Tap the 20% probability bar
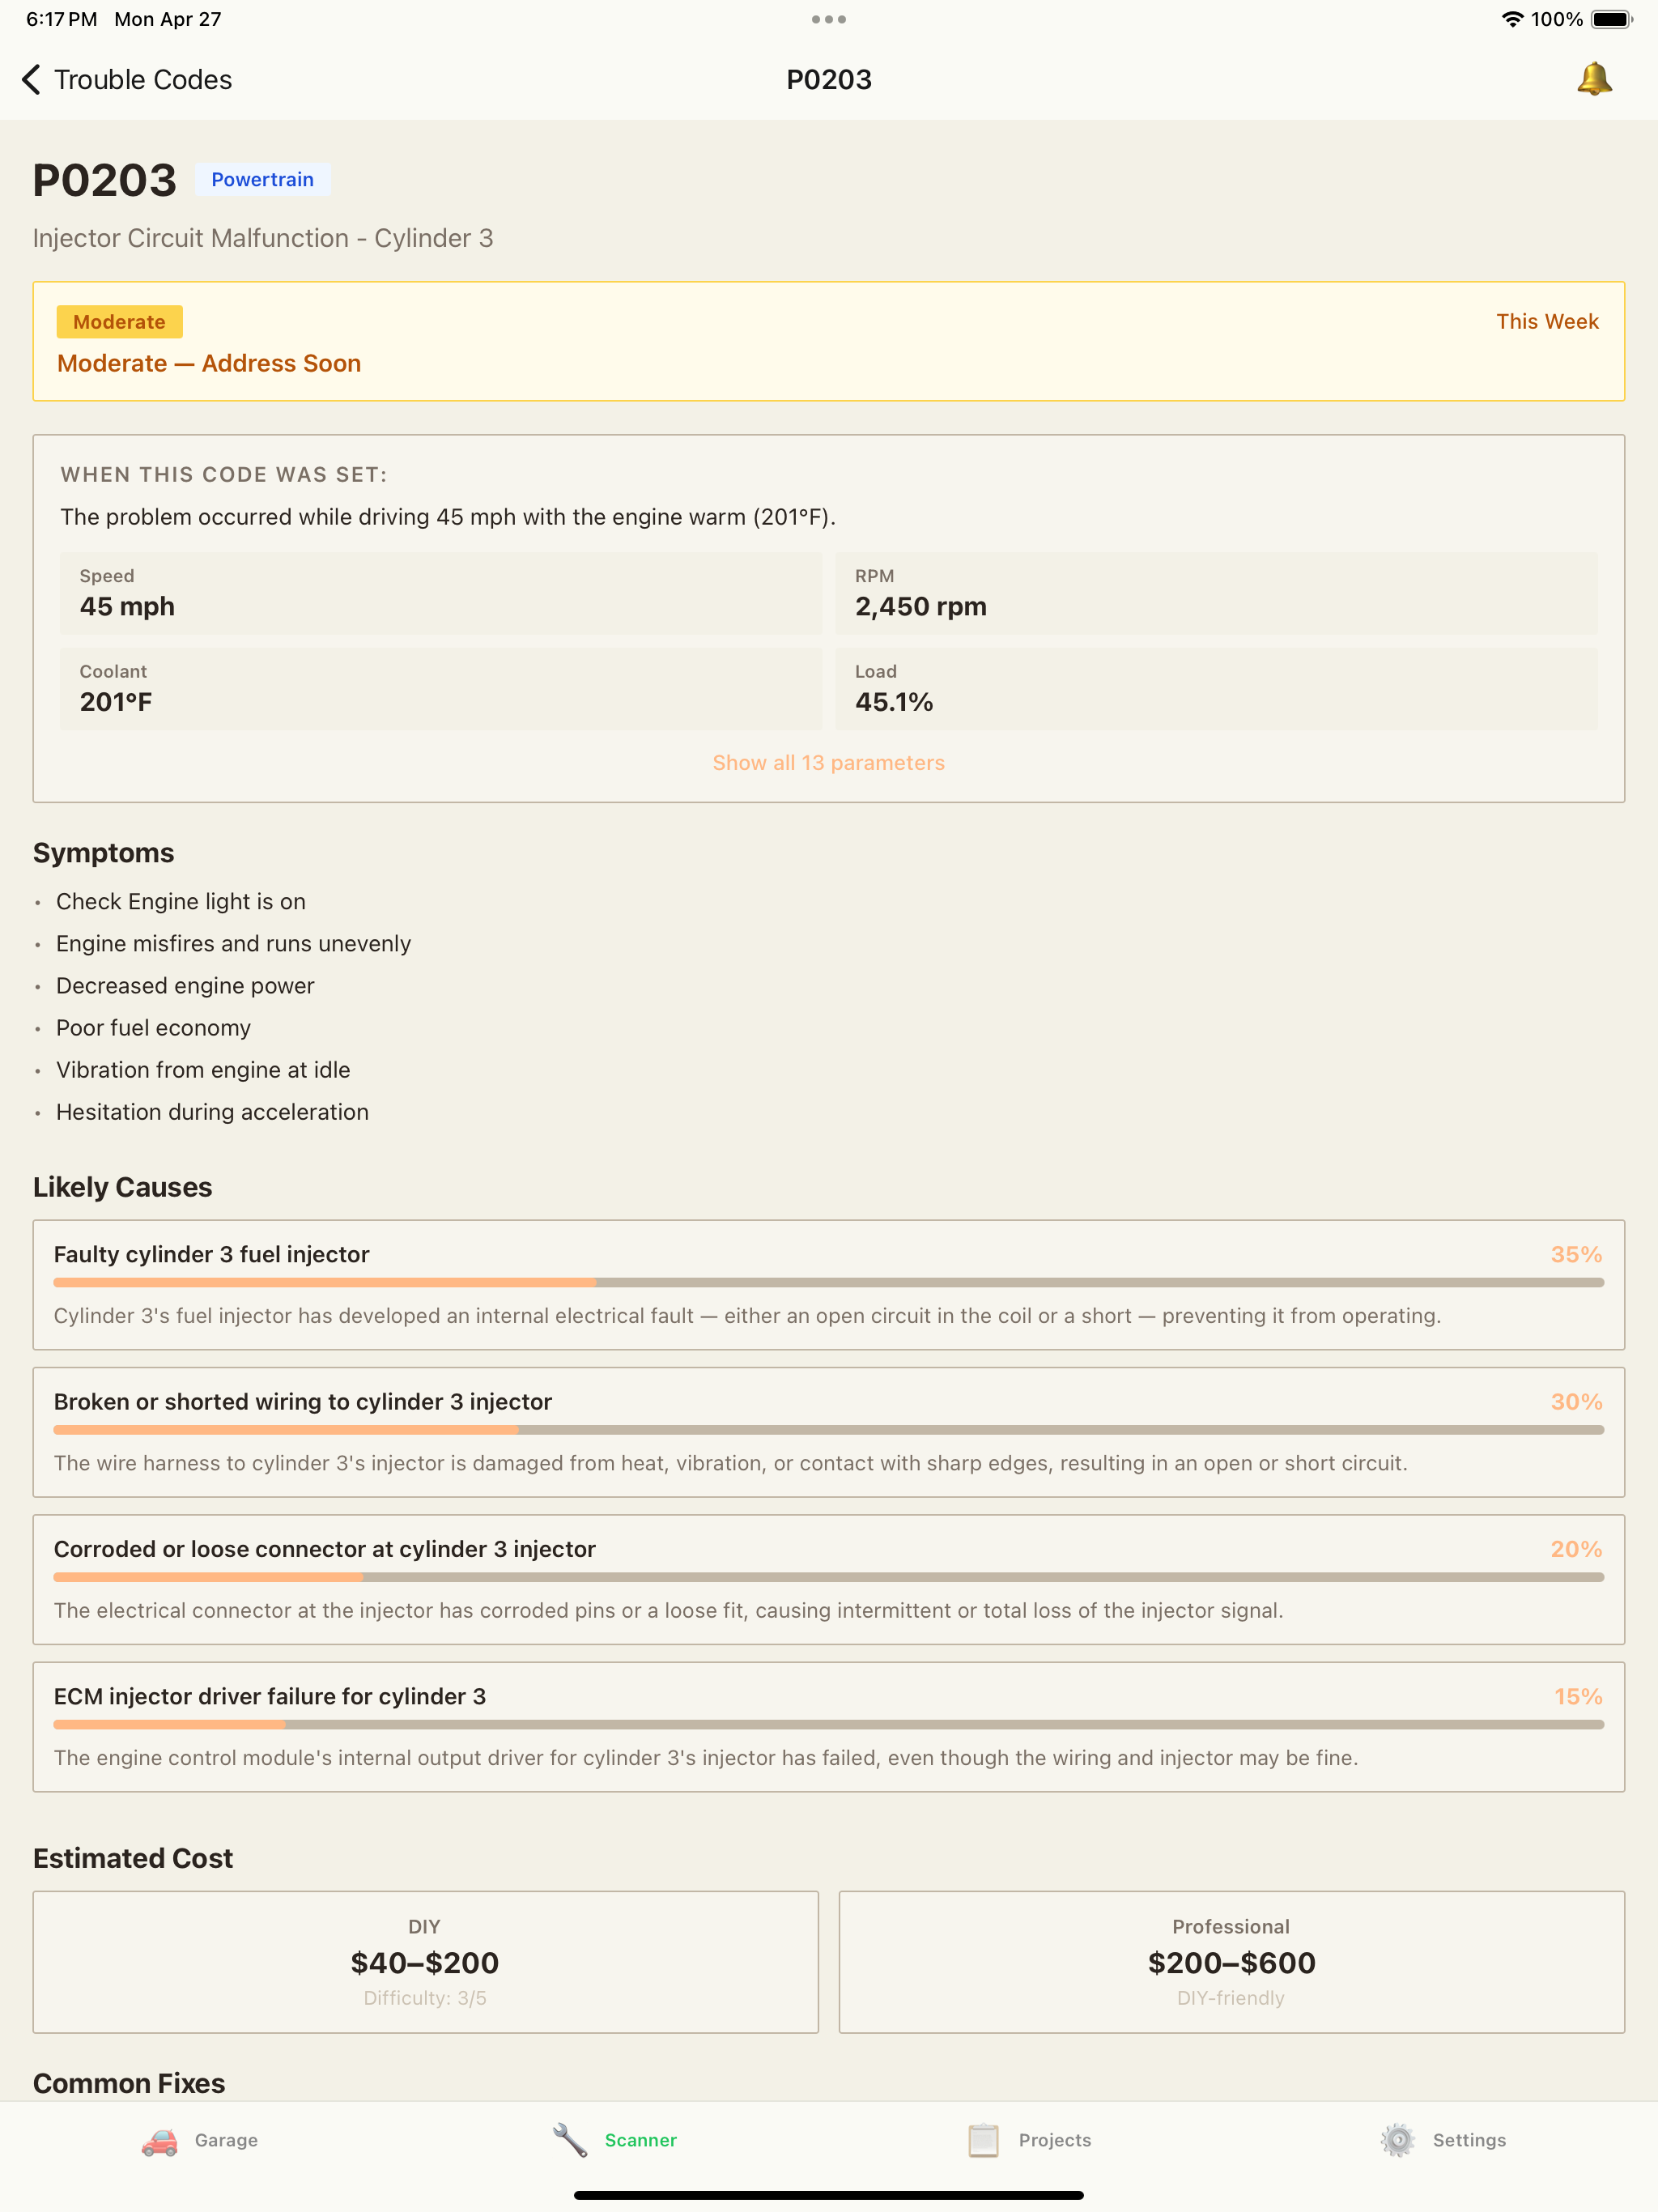Image resolution: width=1658 pixels, height=2212 pixels. click(x=829, y=1577)
